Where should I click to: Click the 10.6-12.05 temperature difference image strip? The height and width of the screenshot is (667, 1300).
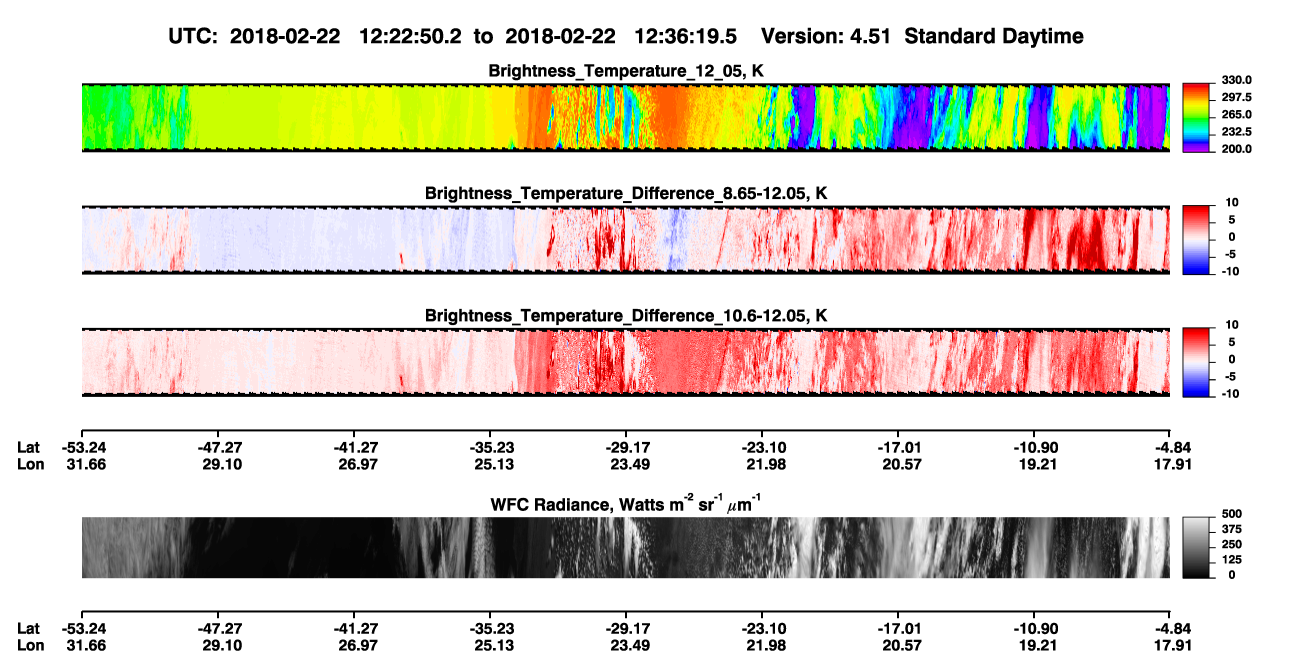tap(625, 362)
